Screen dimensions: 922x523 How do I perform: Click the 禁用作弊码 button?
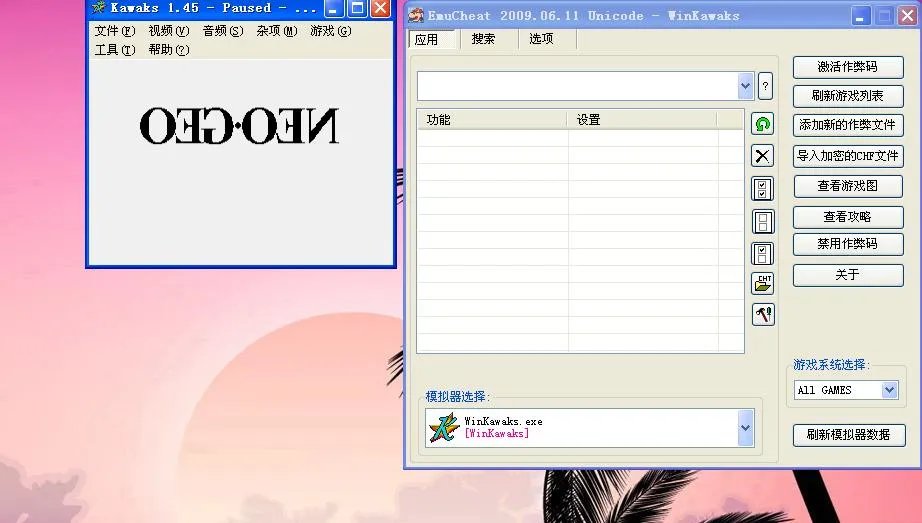(848, 244)
